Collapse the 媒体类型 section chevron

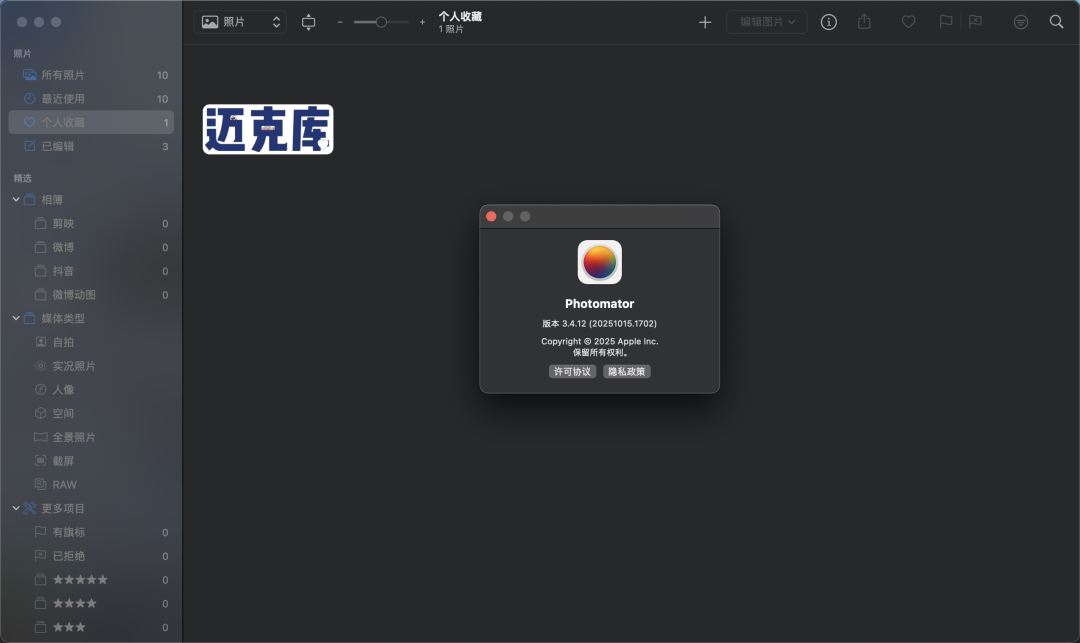[16, 318]
